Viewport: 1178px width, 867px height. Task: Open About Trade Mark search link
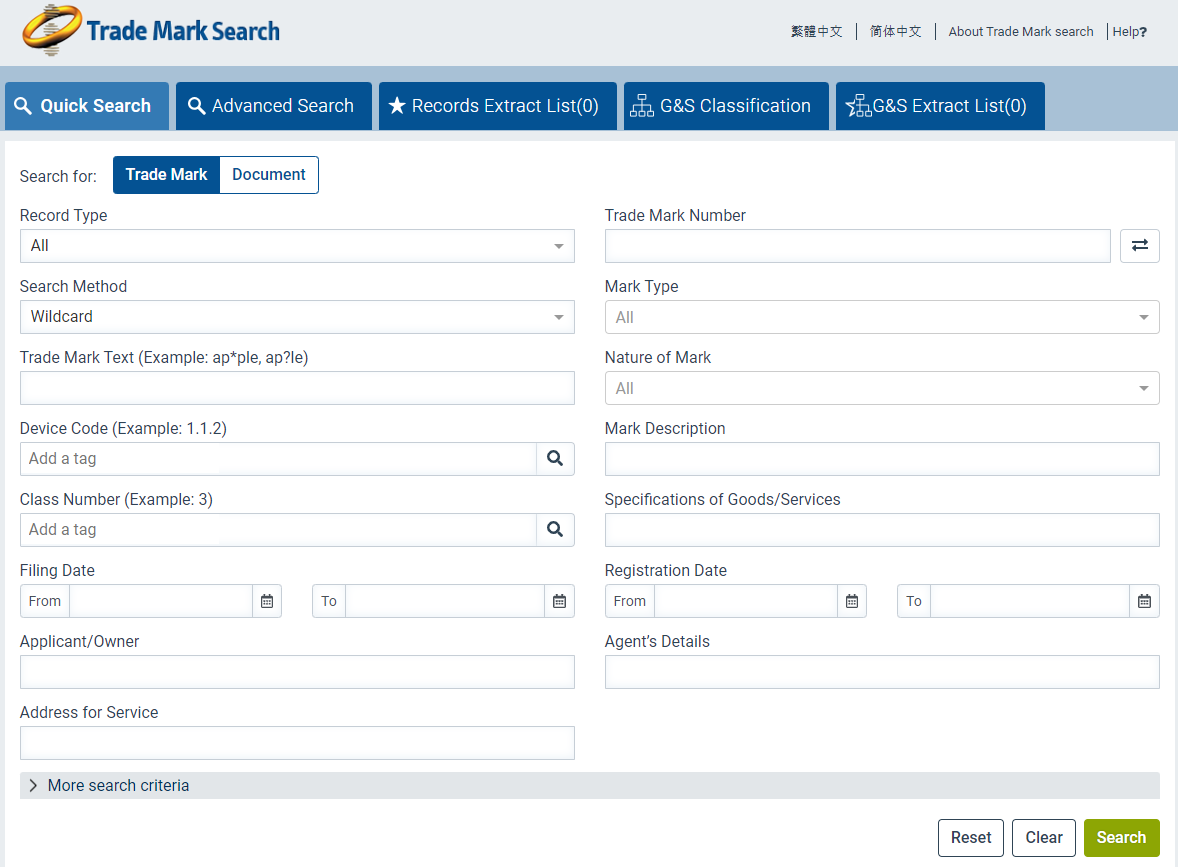[x=1020, y=32]
